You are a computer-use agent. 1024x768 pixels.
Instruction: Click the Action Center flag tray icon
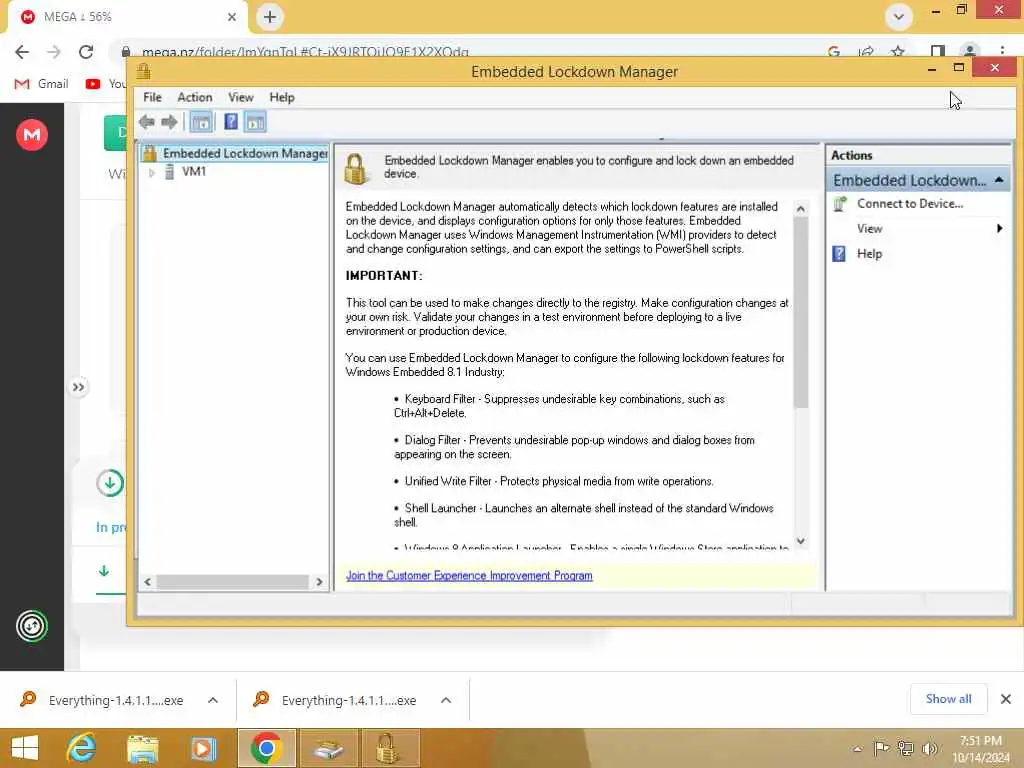pyautogui.click(x=881, y=748)
